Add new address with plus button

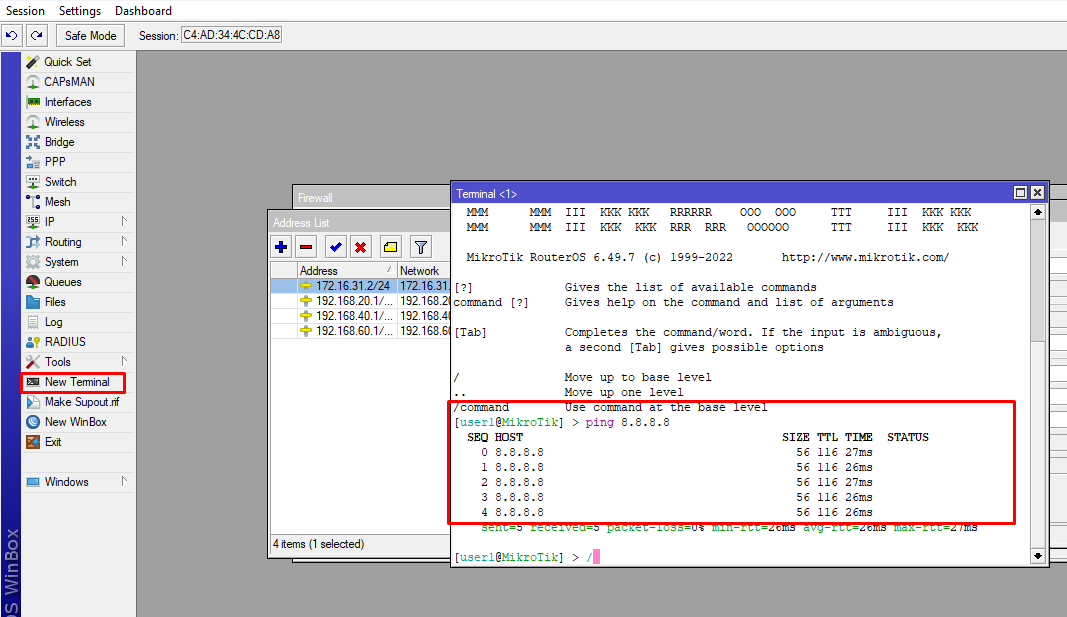281,247
